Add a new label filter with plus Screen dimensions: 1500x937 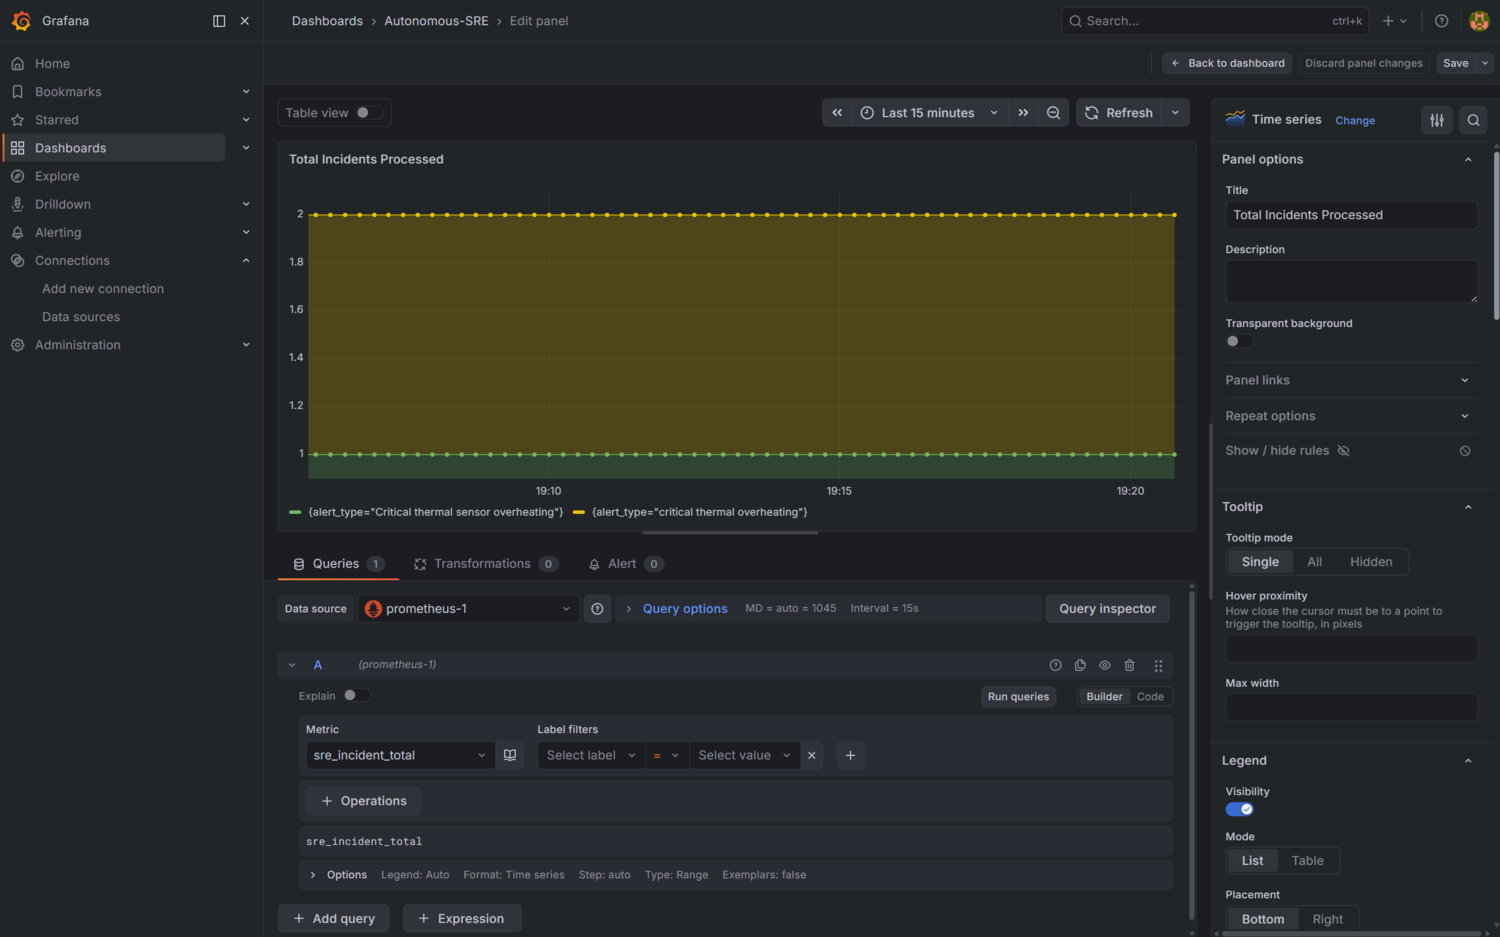(x=850, y=755)
